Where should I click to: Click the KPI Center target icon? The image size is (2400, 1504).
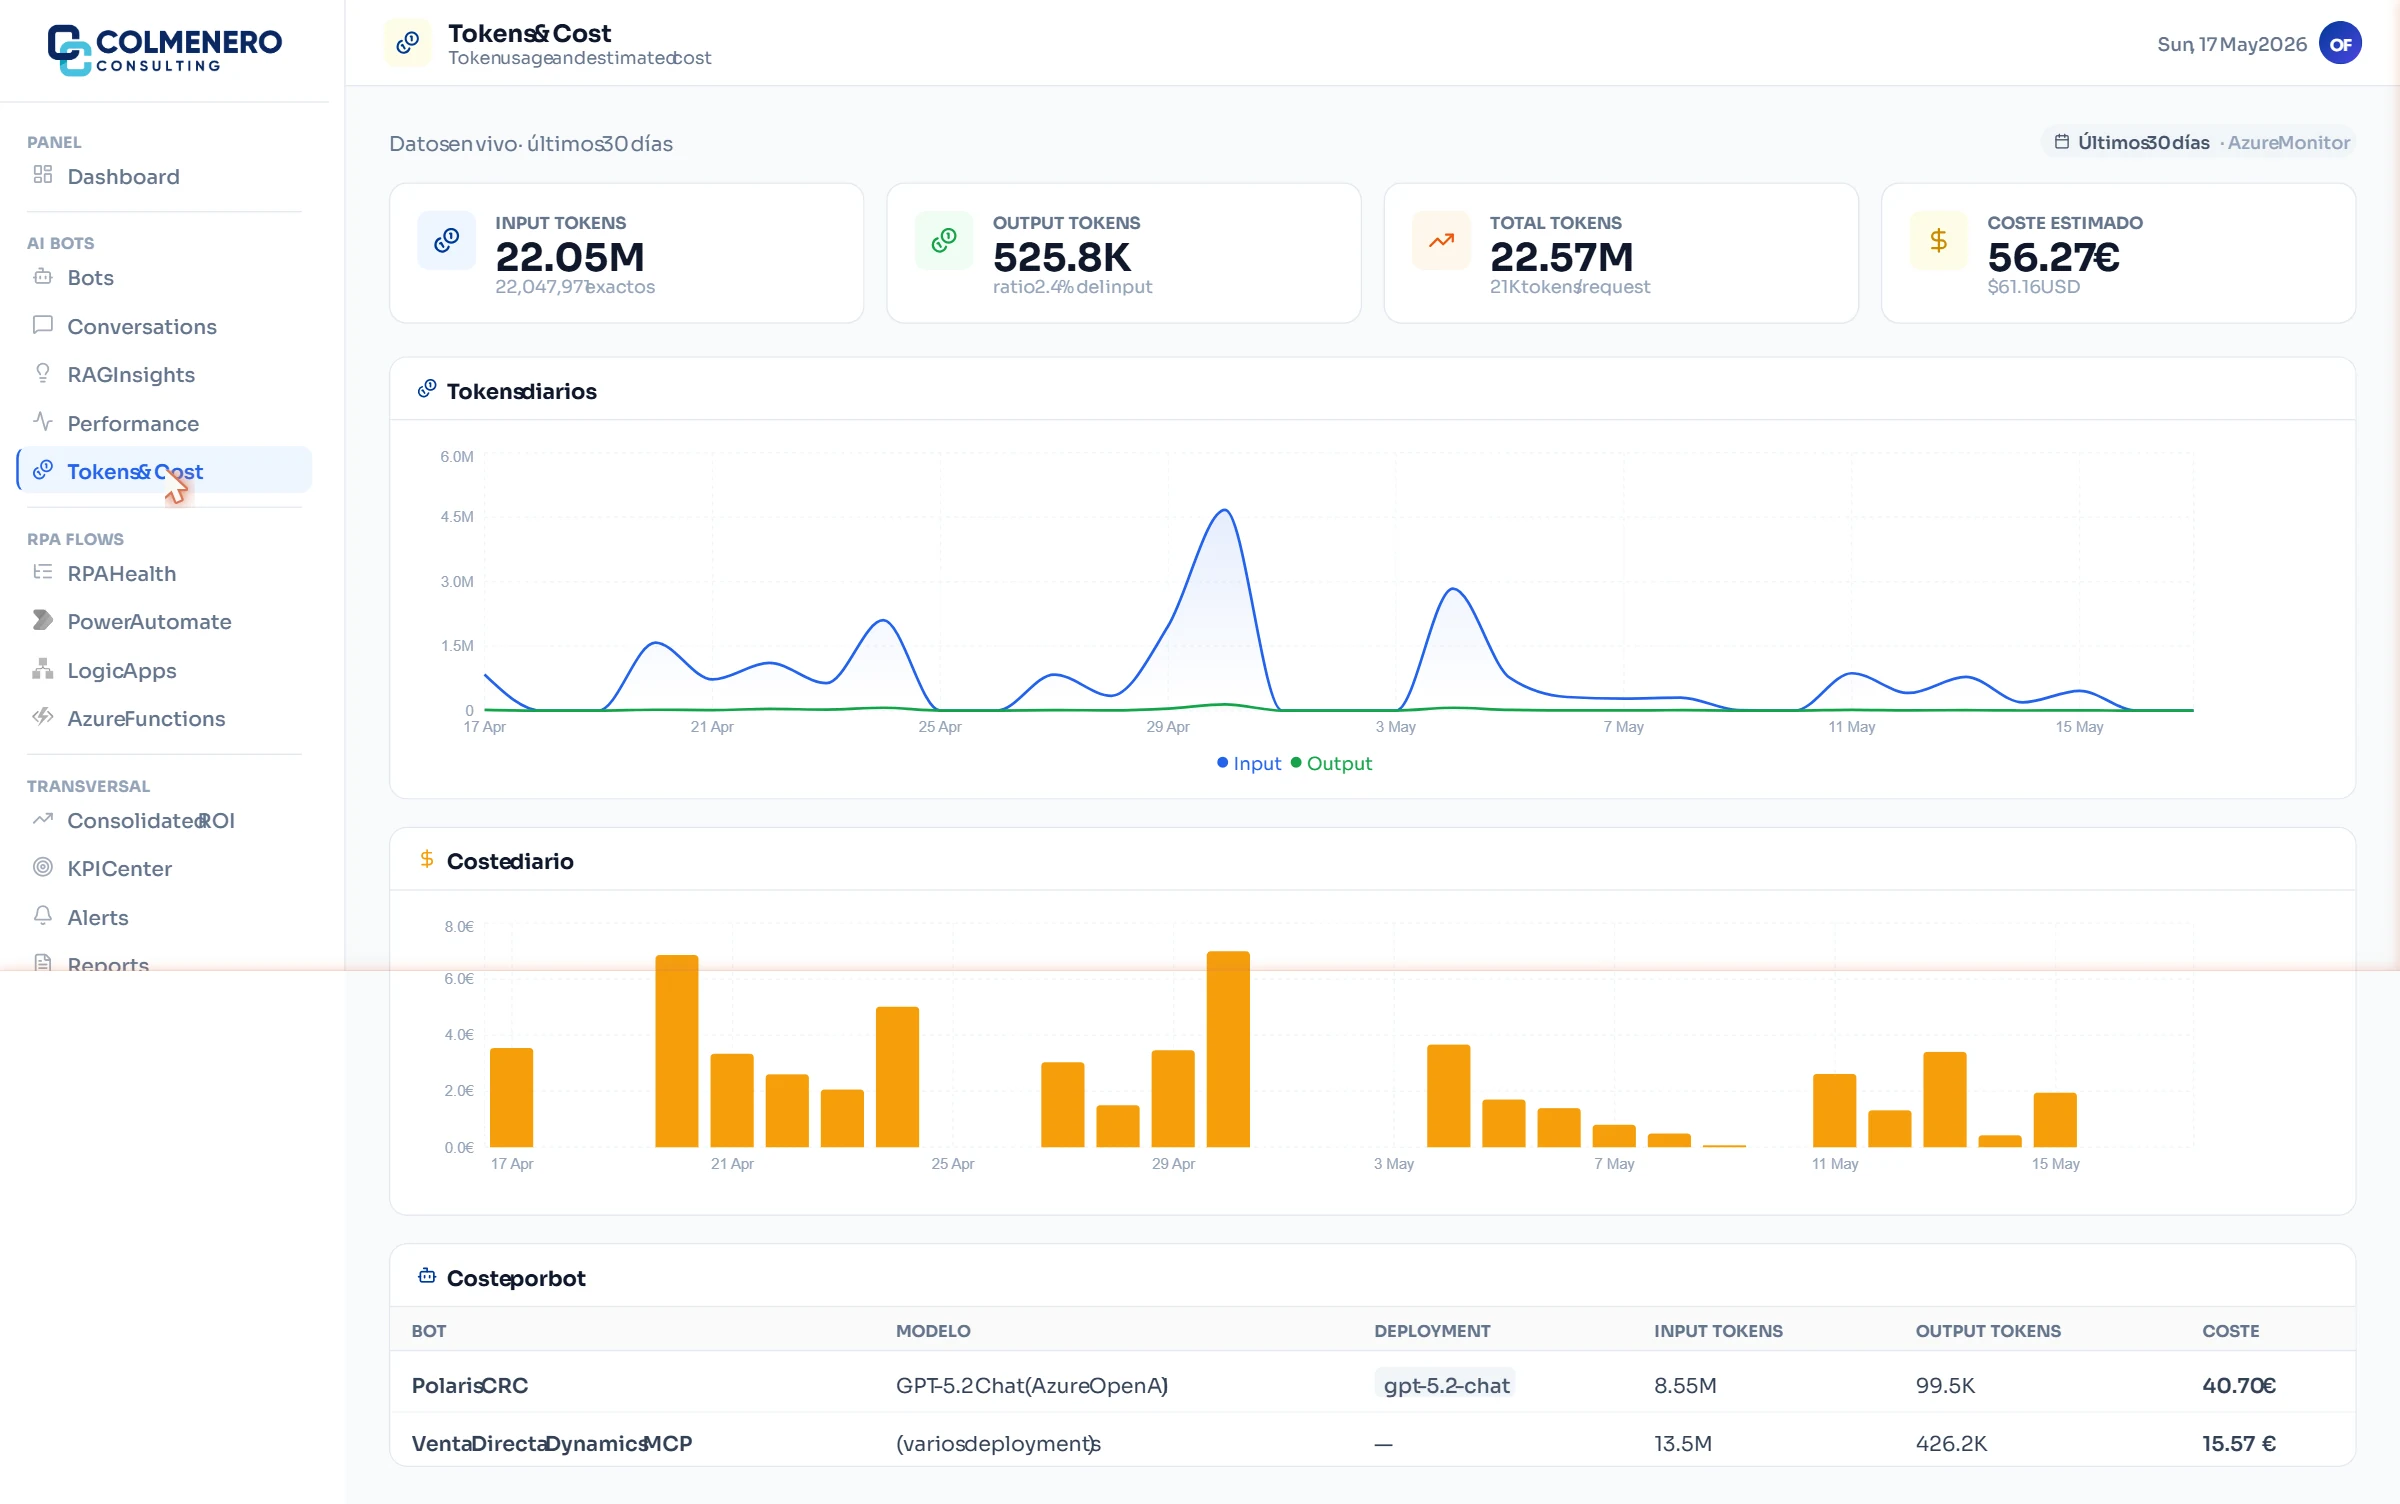click(42, 867)
